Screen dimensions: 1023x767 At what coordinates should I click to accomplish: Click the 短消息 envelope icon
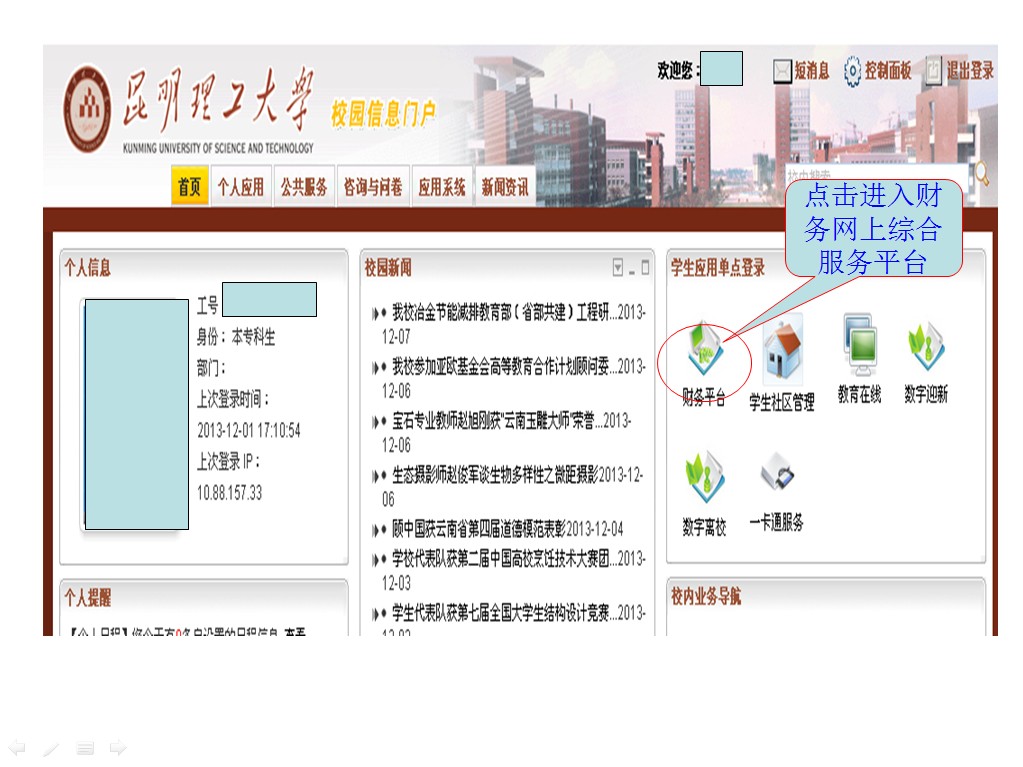coord(782,71)
